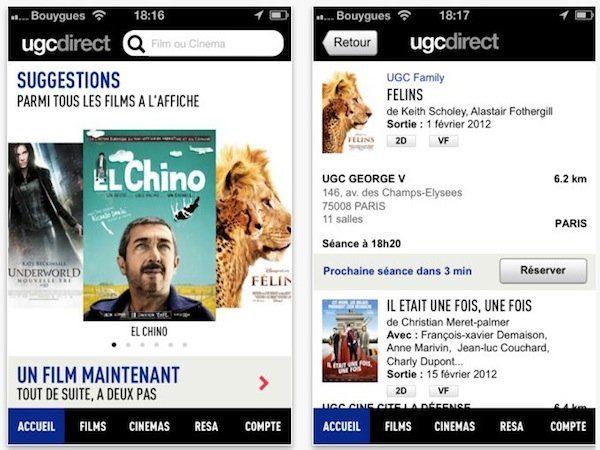
Task: Select the VF badge under Felins
Action: (443, 141)
